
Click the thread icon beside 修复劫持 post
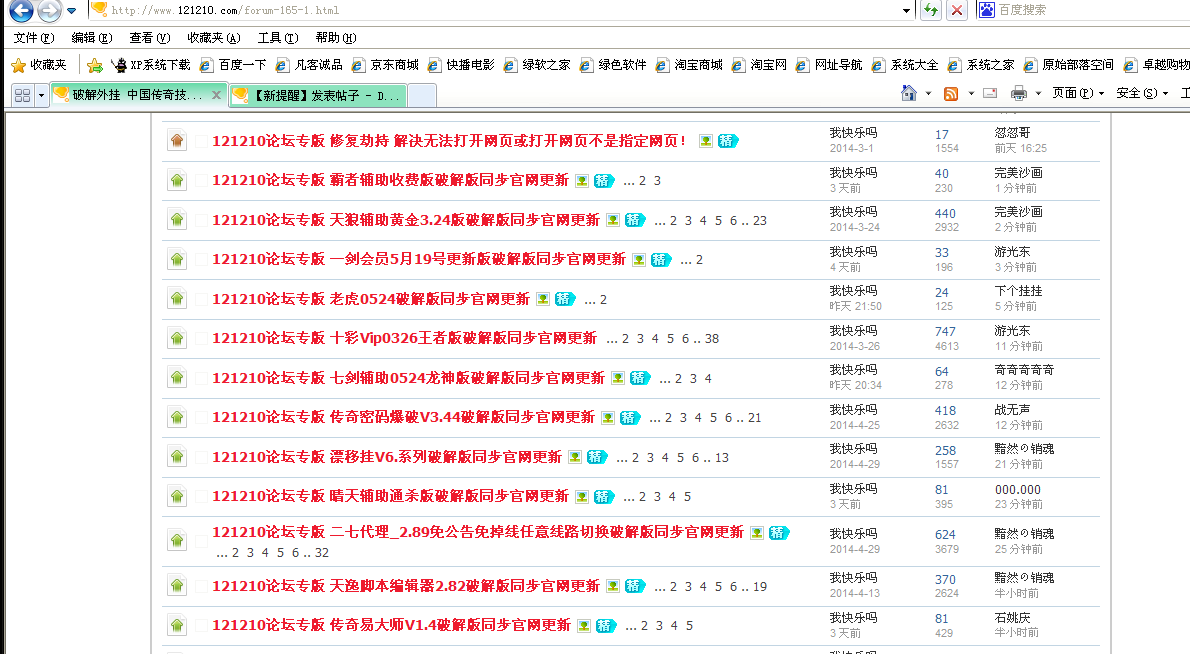point(177,140)
